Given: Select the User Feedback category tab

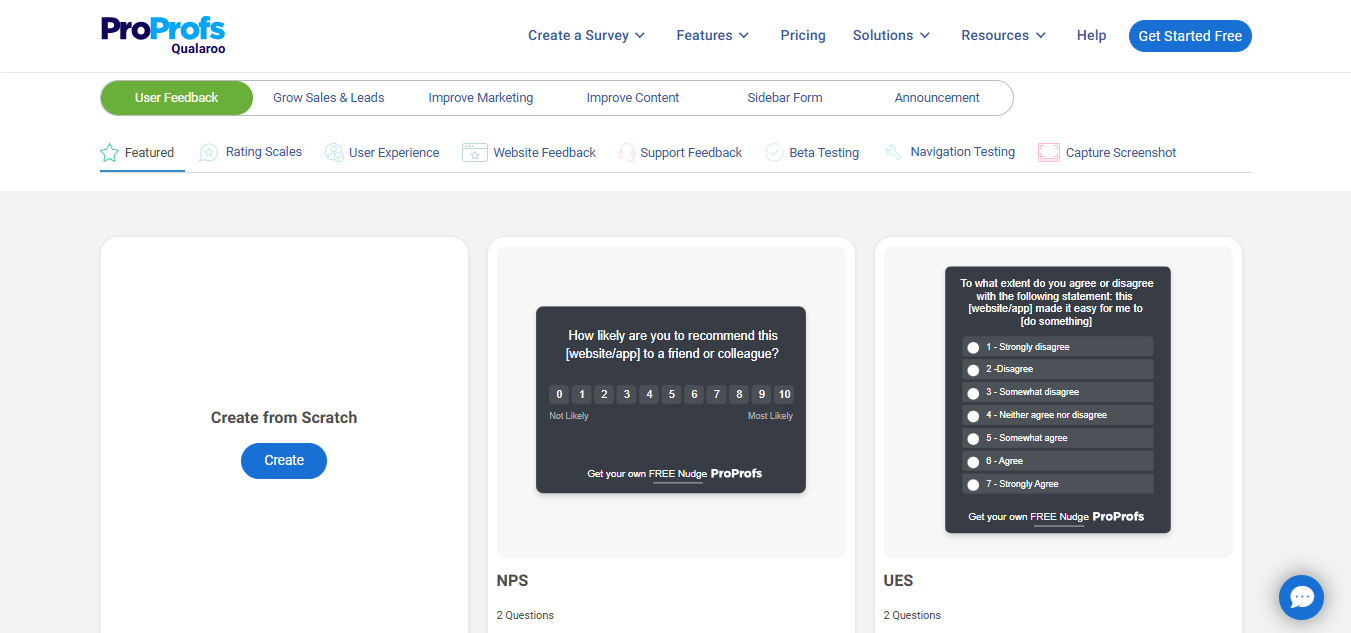Looking at the screenshot, I should pos(176,98).
